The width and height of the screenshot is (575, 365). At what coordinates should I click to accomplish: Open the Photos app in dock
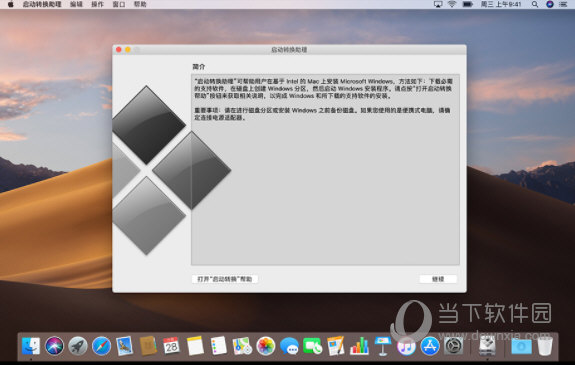pyautogui.click(x=265, y=346)
